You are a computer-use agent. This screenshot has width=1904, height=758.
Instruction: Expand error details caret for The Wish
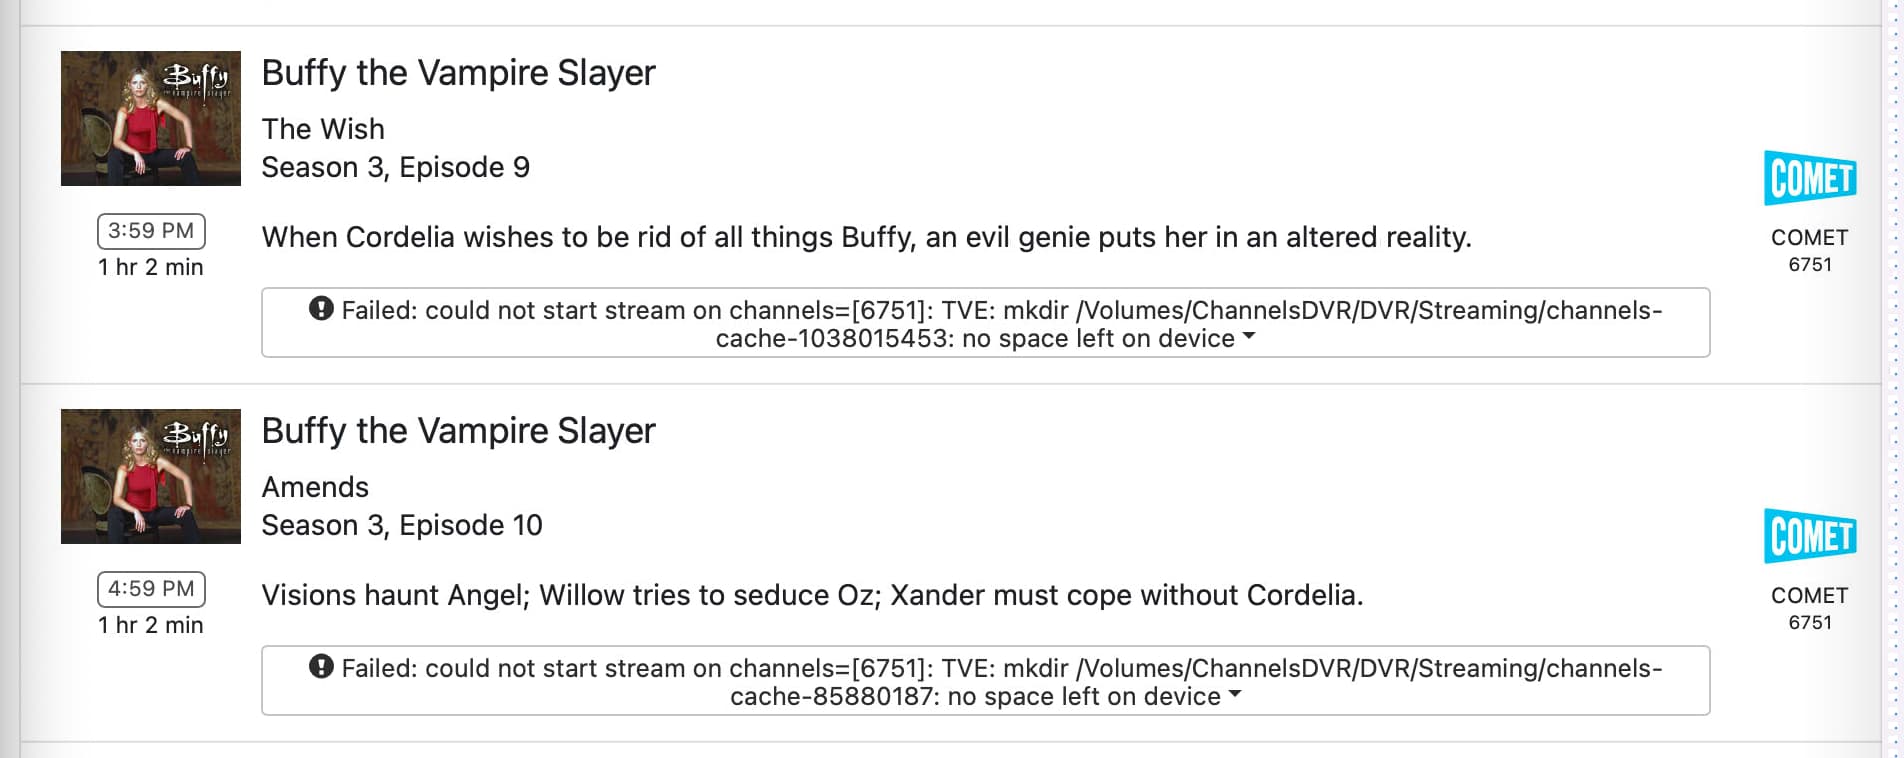pyautogui.click(x=1249, y=338)
